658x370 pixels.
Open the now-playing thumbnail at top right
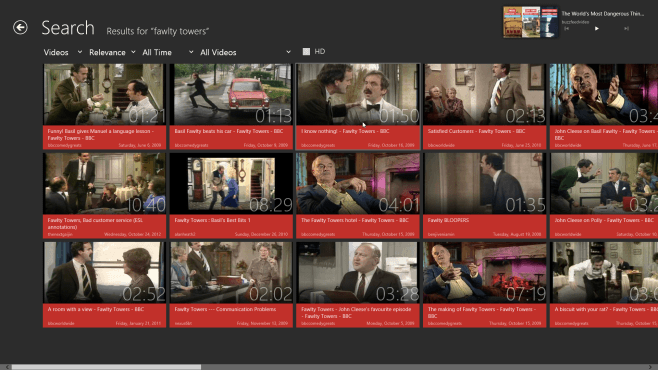point(531,23)
